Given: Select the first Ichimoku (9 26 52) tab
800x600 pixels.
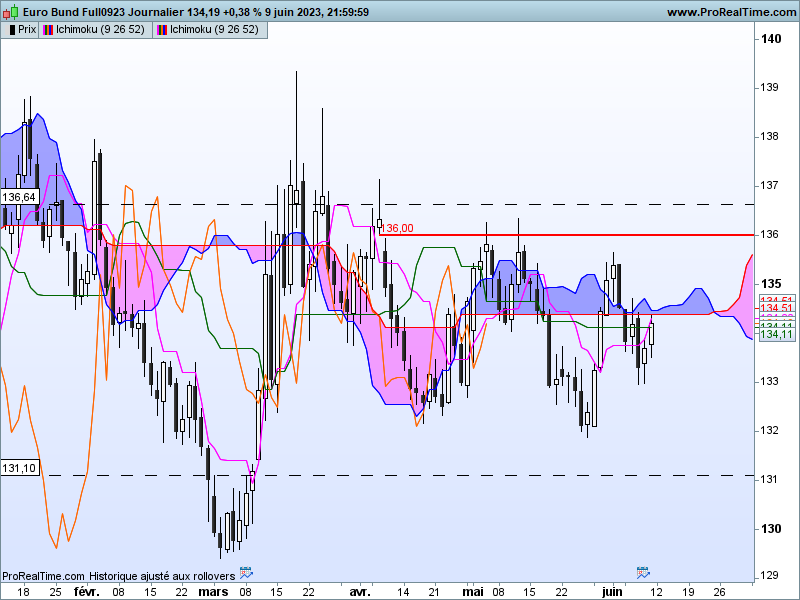Looking at the screenshot, I should pyautogui.click(x=96, y=30).
